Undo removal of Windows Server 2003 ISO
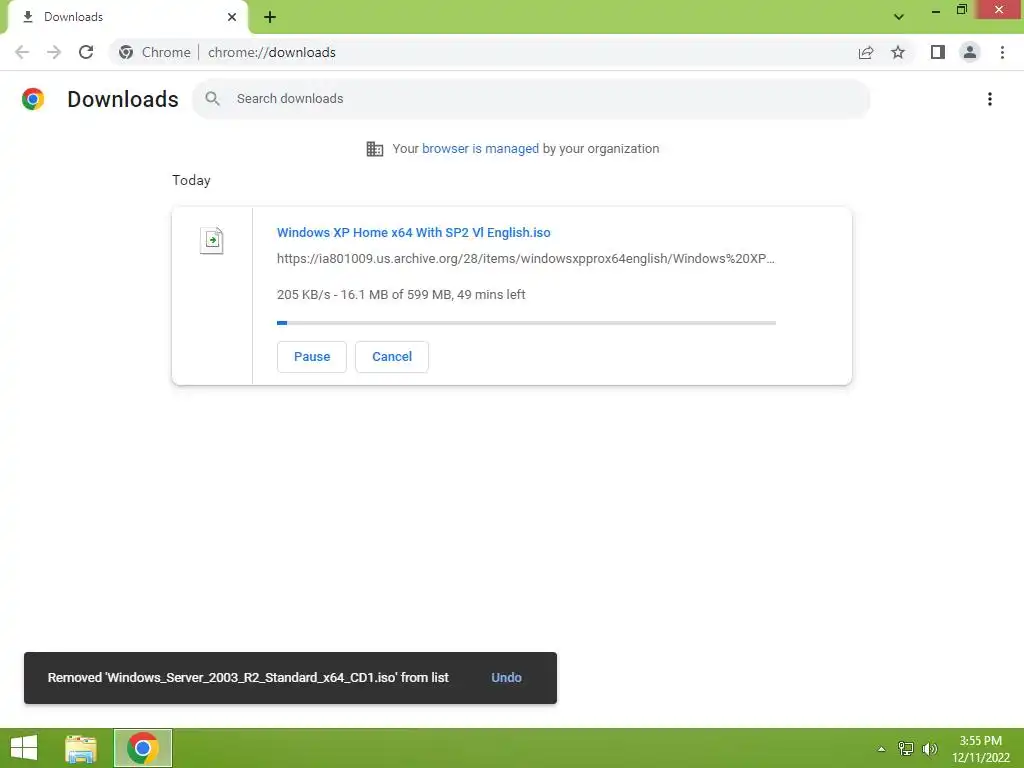Screen dimensions: 1024x768 click(x=506, y=678)
